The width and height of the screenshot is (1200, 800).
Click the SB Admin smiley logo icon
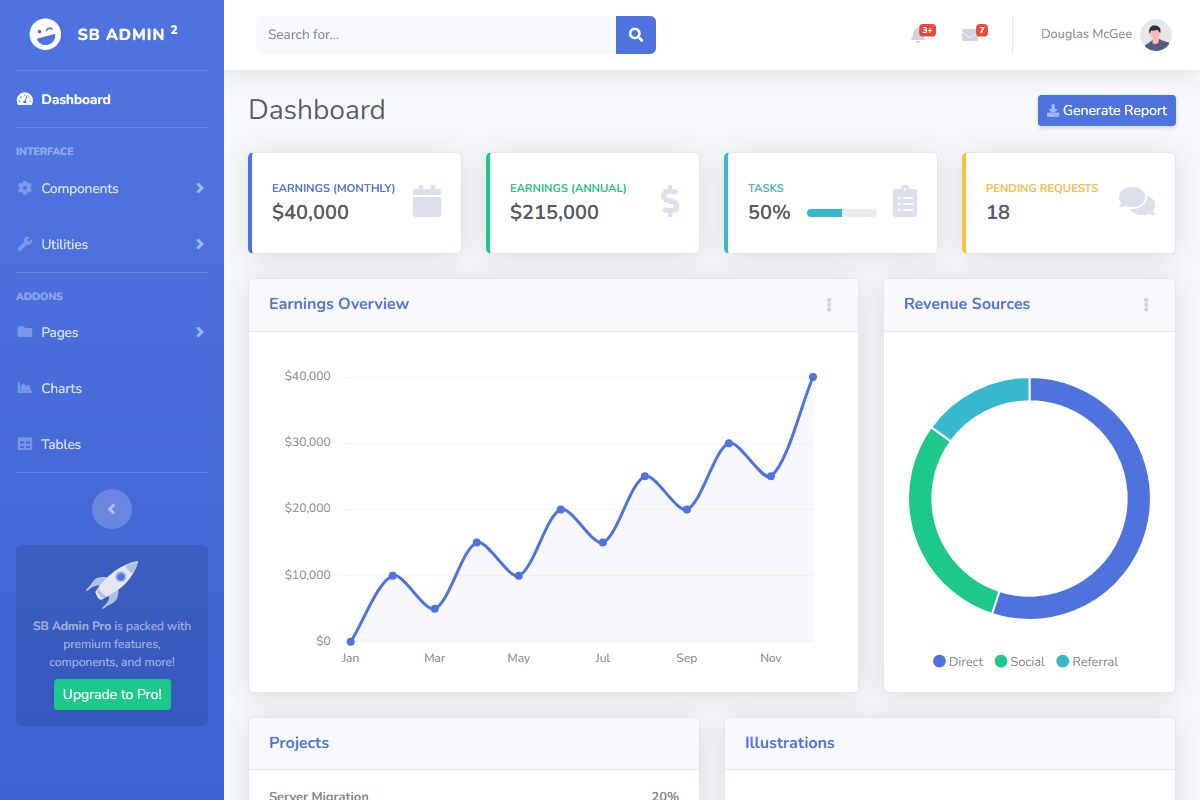click(x=45, y=34)
